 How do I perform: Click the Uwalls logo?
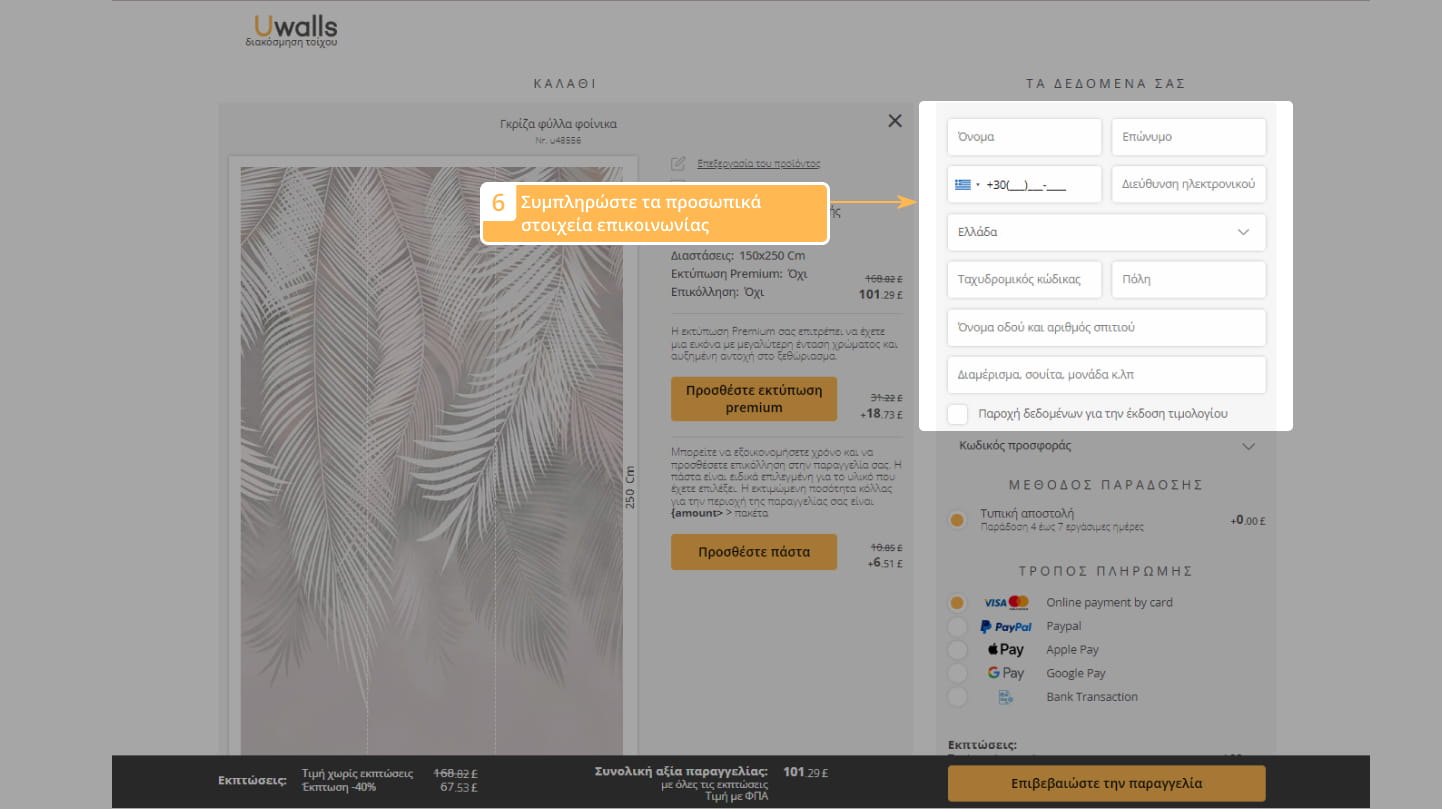[292, 31]
